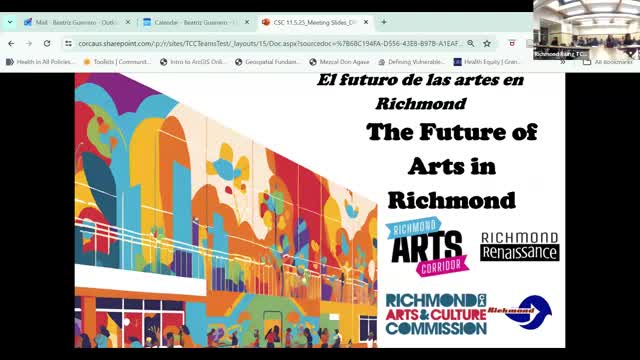Close the Calendar tab

pos(247,22)
